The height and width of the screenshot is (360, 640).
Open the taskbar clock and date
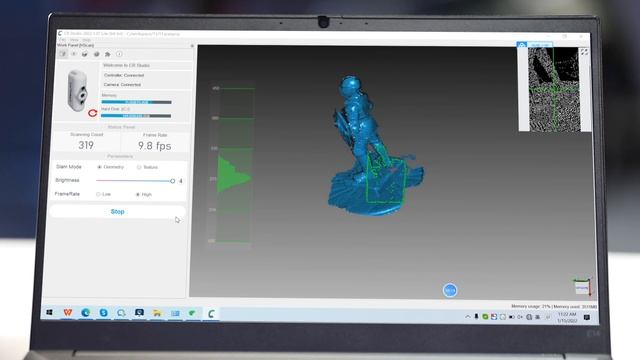tap(567, 318)
